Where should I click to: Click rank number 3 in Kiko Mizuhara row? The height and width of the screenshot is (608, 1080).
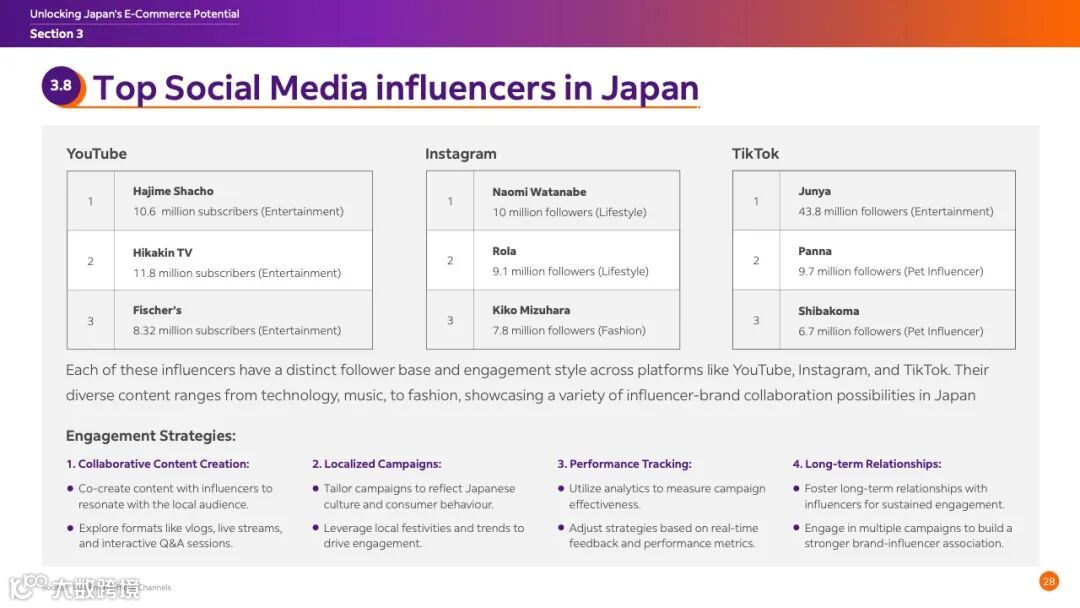(x=450, y=320)
